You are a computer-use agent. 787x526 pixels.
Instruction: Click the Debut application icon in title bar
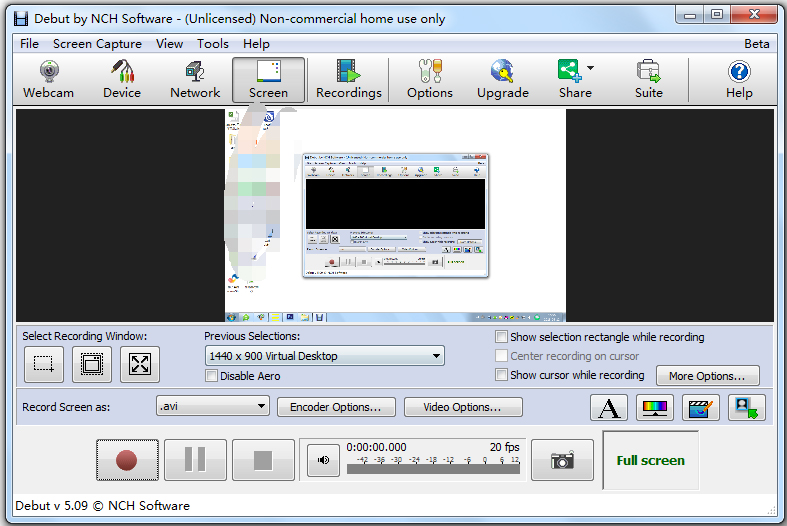(x=21, y=19)
